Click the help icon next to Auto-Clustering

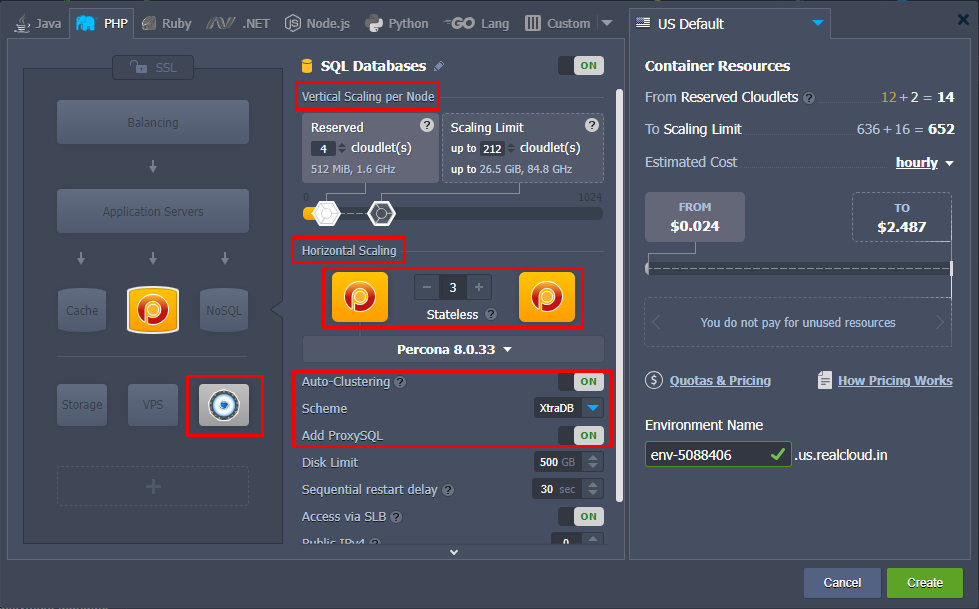(400, 382)
